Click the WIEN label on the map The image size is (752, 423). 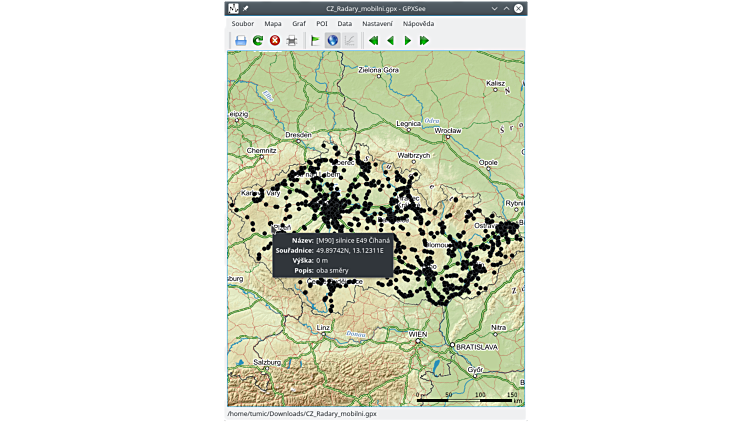coord(418,334)
